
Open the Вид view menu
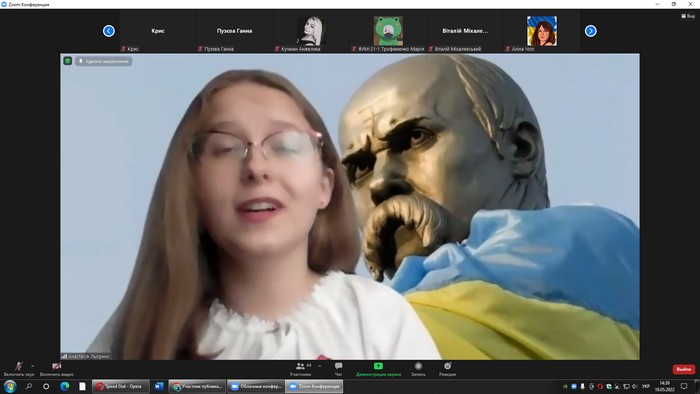pos(688,16)
